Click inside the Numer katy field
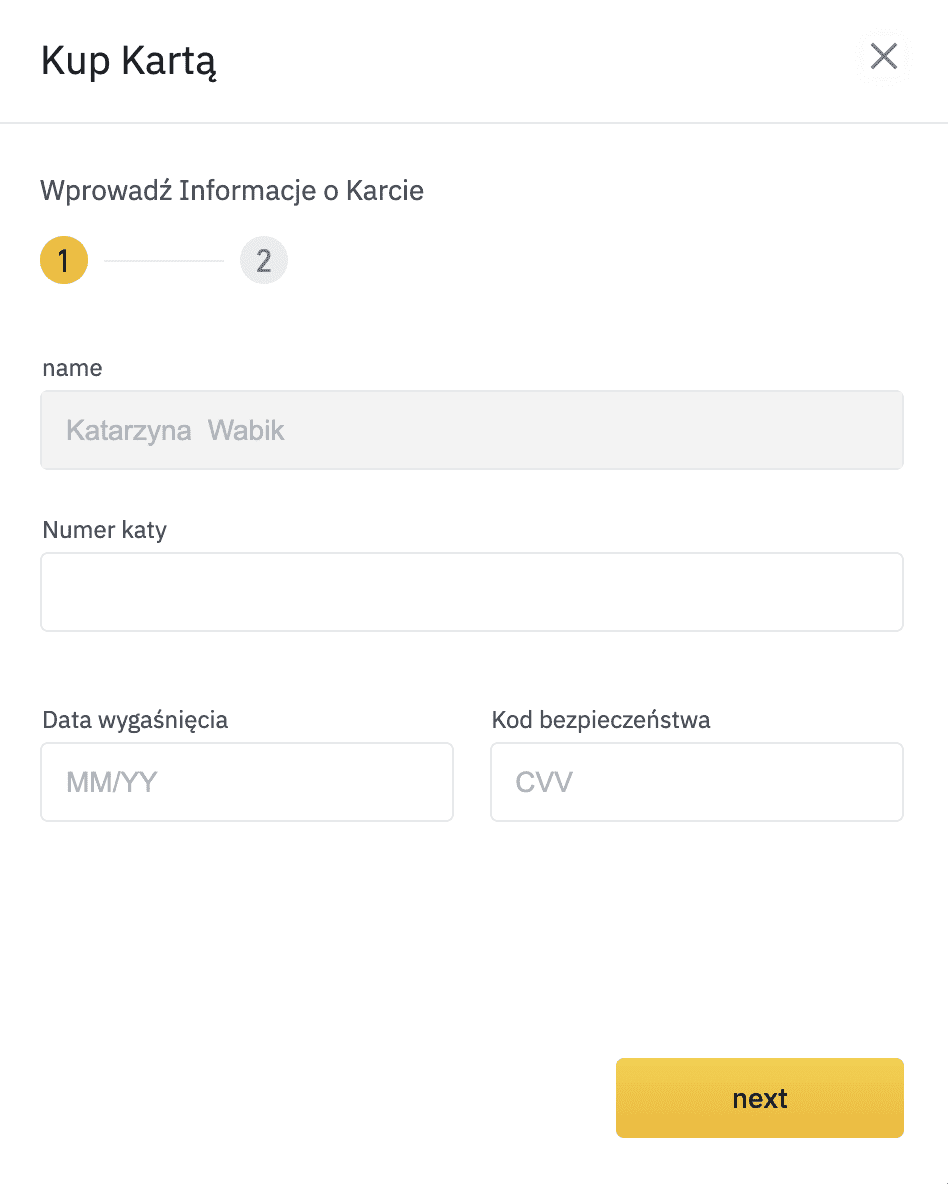Screen dimensions: 948x1184 pos(472,591)
